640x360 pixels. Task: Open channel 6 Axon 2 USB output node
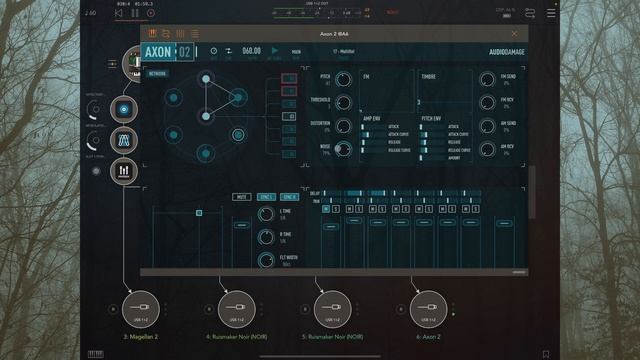point(428,309)
